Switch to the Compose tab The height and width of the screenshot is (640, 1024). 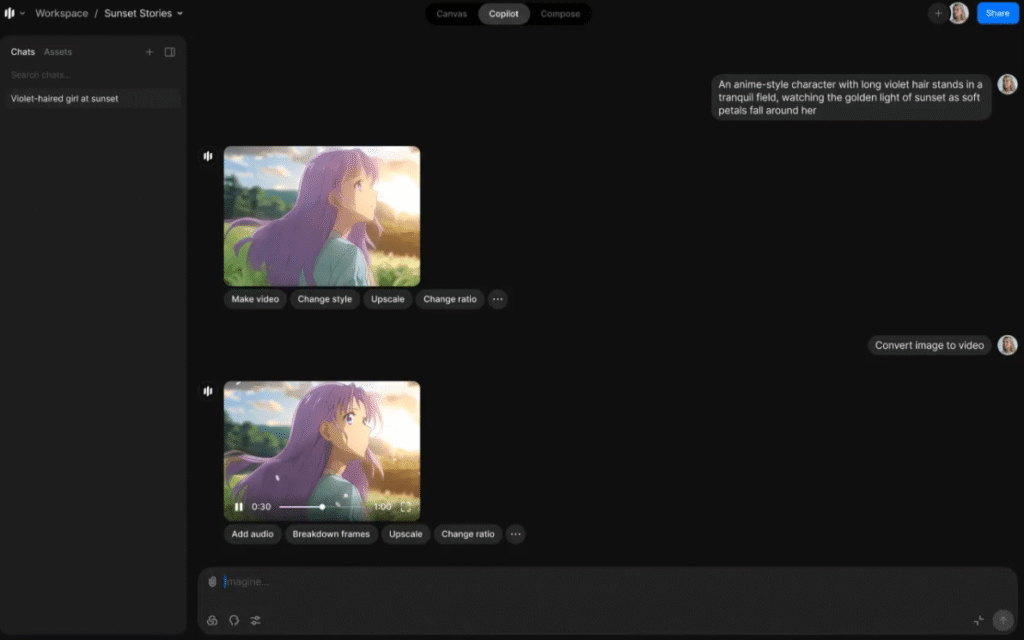point(559,13)
